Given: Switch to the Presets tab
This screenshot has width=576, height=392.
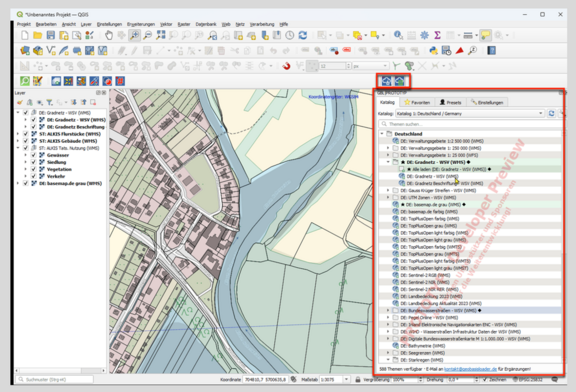Looking at the screenshot, I should point(450,103).
